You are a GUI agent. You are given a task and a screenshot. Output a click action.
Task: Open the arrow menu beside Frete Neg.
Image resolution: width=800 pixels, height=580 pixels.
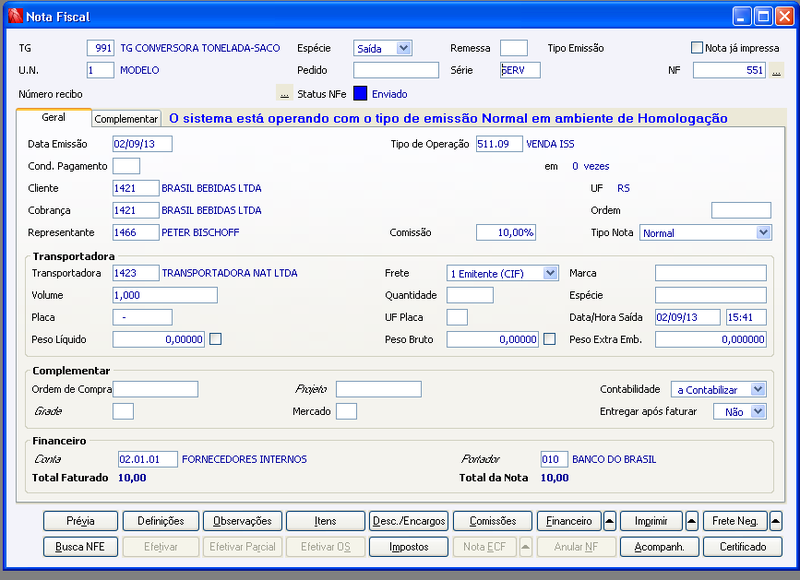pos(773,520)
